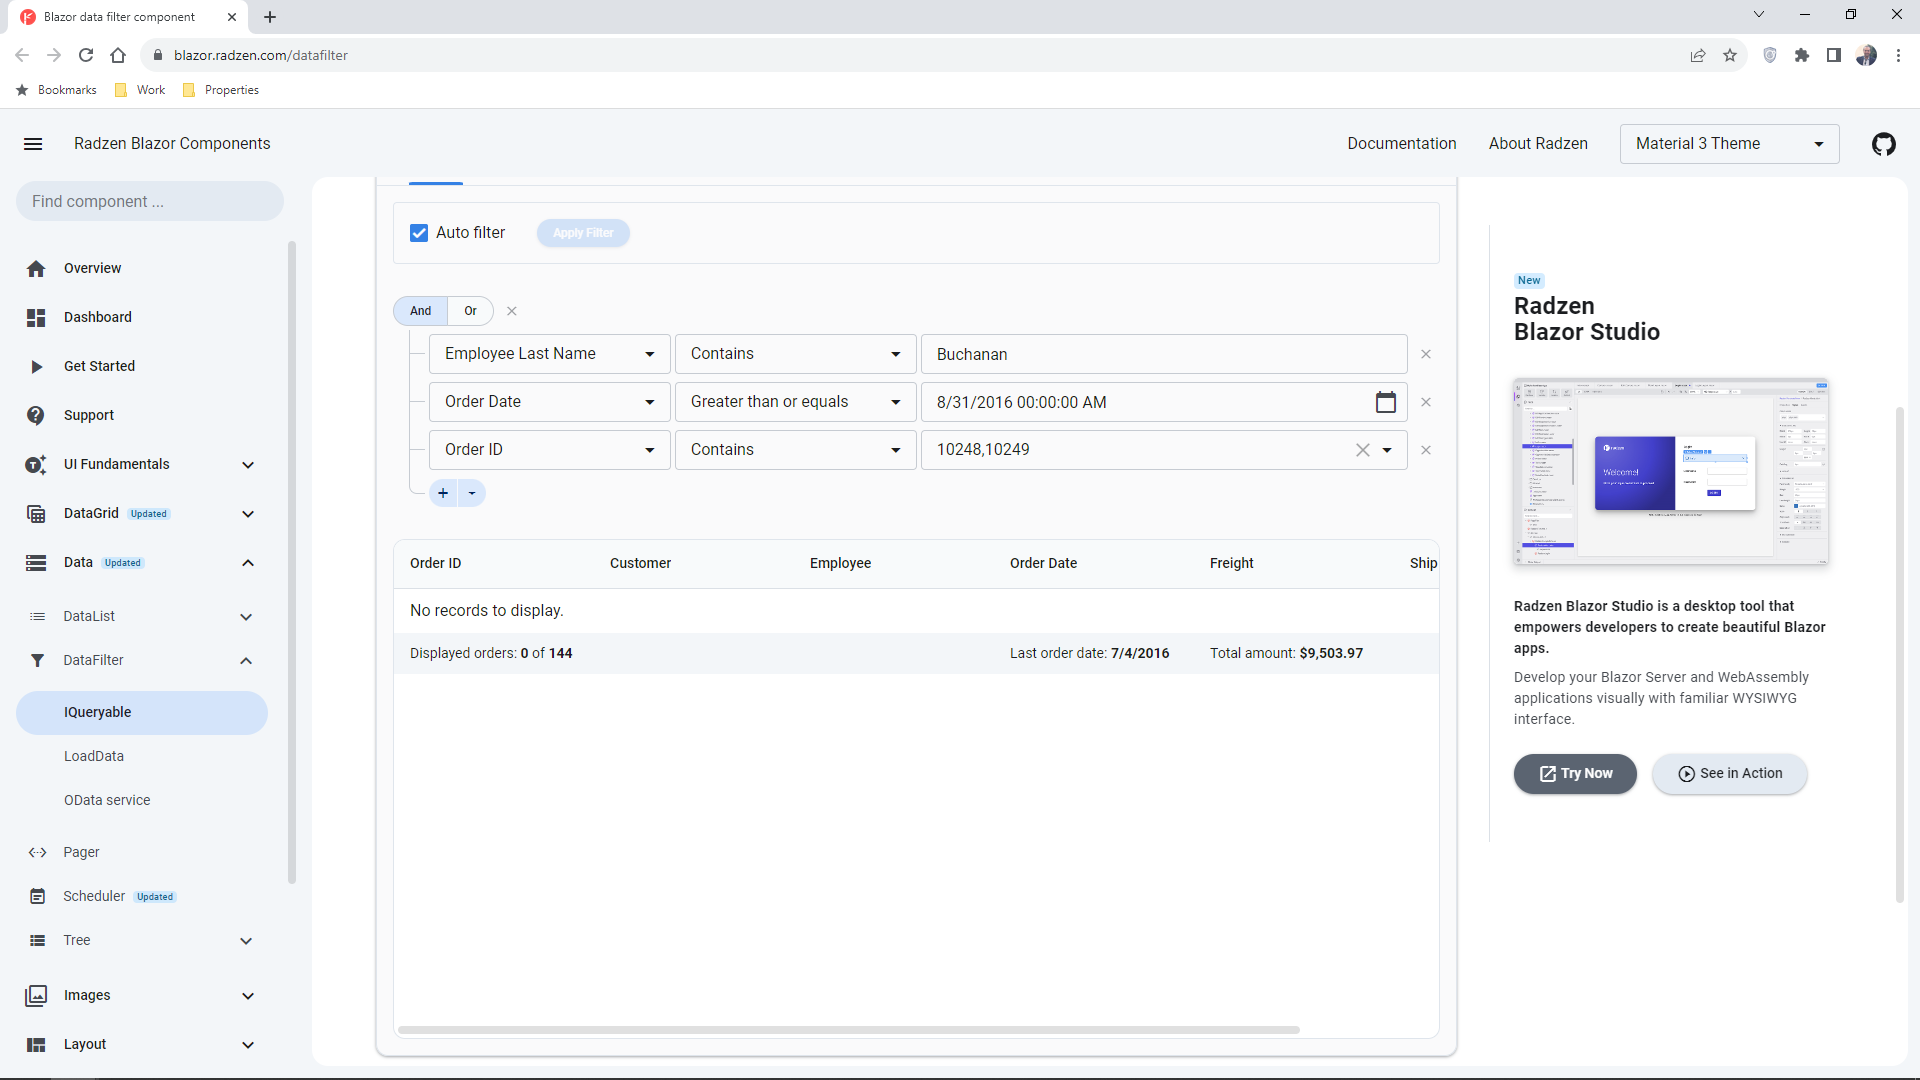Remove the Order Date filter row
The image size is (1920, 1080).
click(x=1426, y=402)
